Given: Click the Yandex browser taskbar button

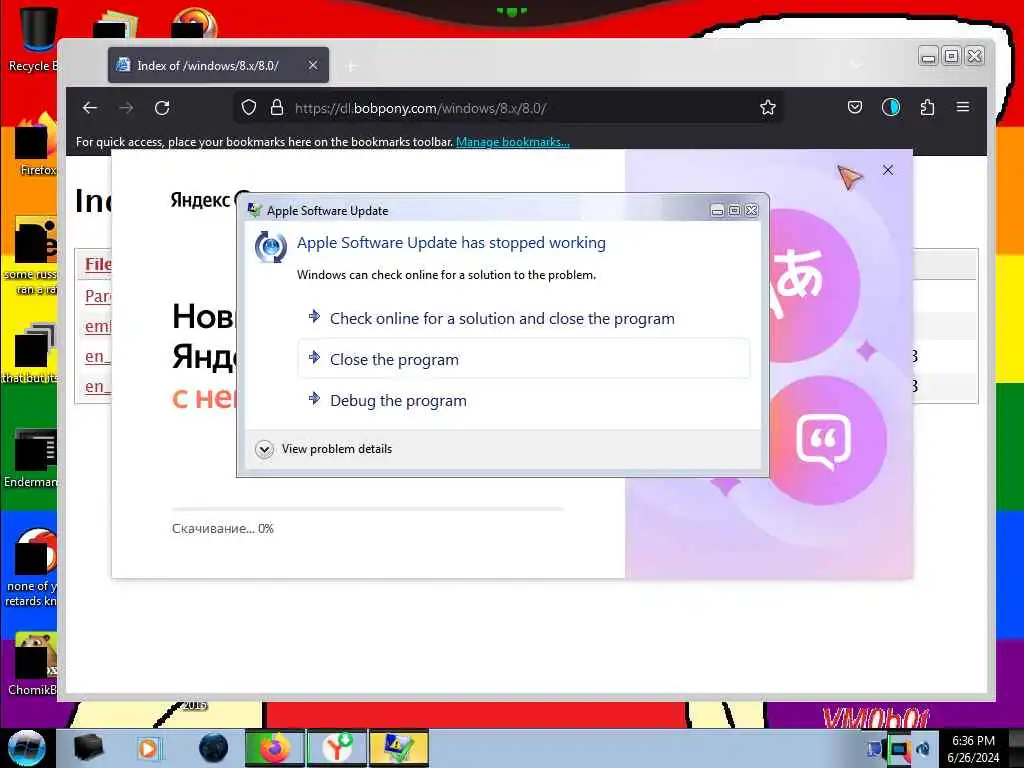Looking at the screenshot, I should [336, 748].
